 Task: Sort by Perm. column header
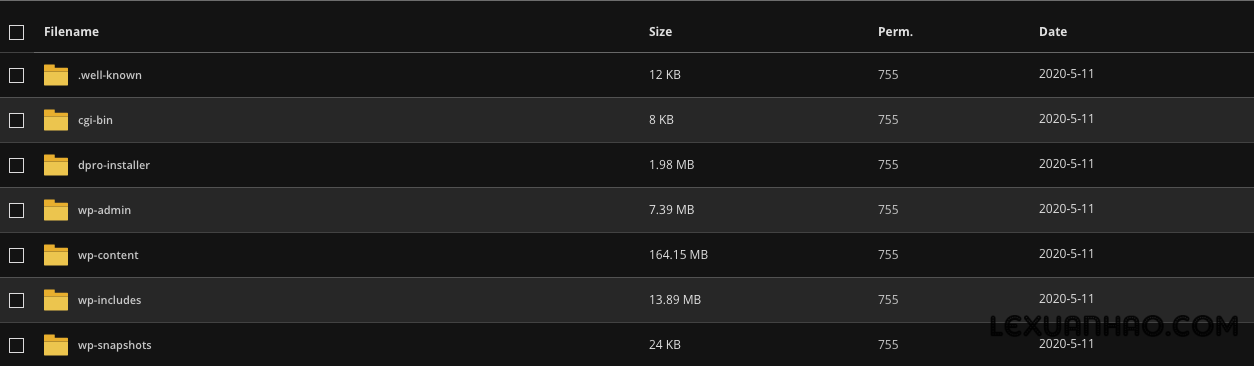895,32
